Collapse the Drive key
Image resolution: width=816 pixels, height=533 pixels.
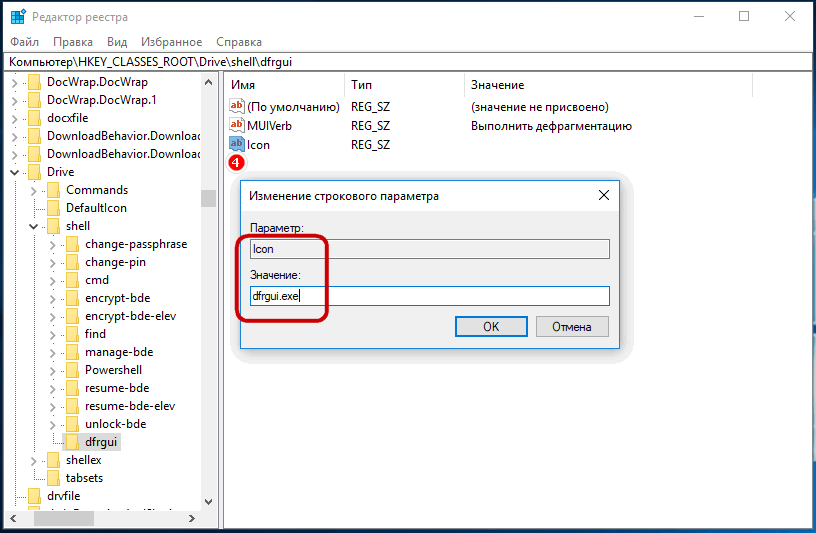pyautogui.click(x=15, y=172)
